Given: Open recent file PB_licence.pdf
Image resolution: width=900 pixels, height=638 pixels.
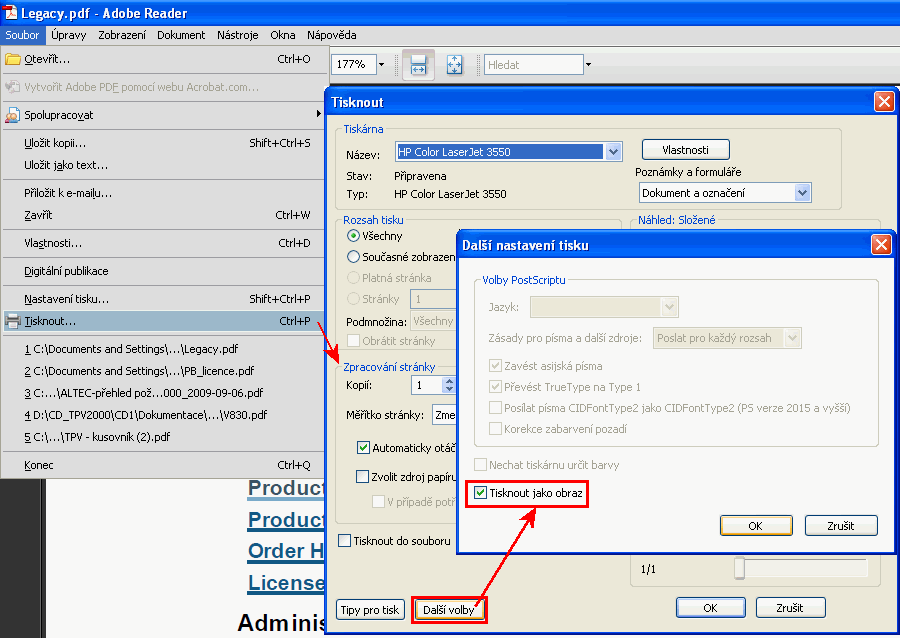Looking at the screenshot, I should click(x=163, y=371).
